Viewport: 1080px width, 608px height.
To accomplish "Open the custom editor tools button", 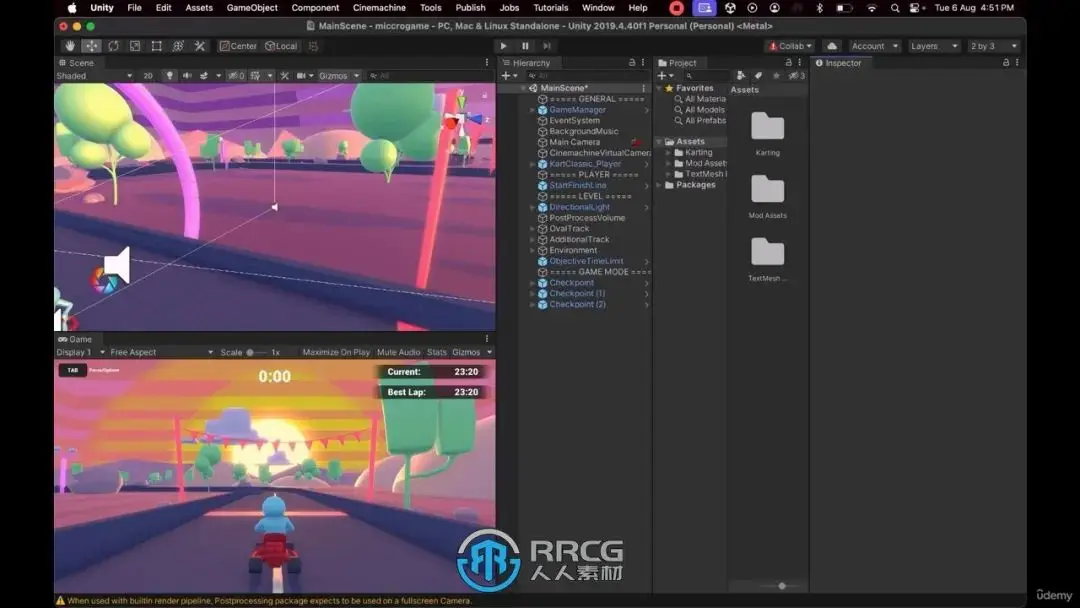I will [200, 46].
